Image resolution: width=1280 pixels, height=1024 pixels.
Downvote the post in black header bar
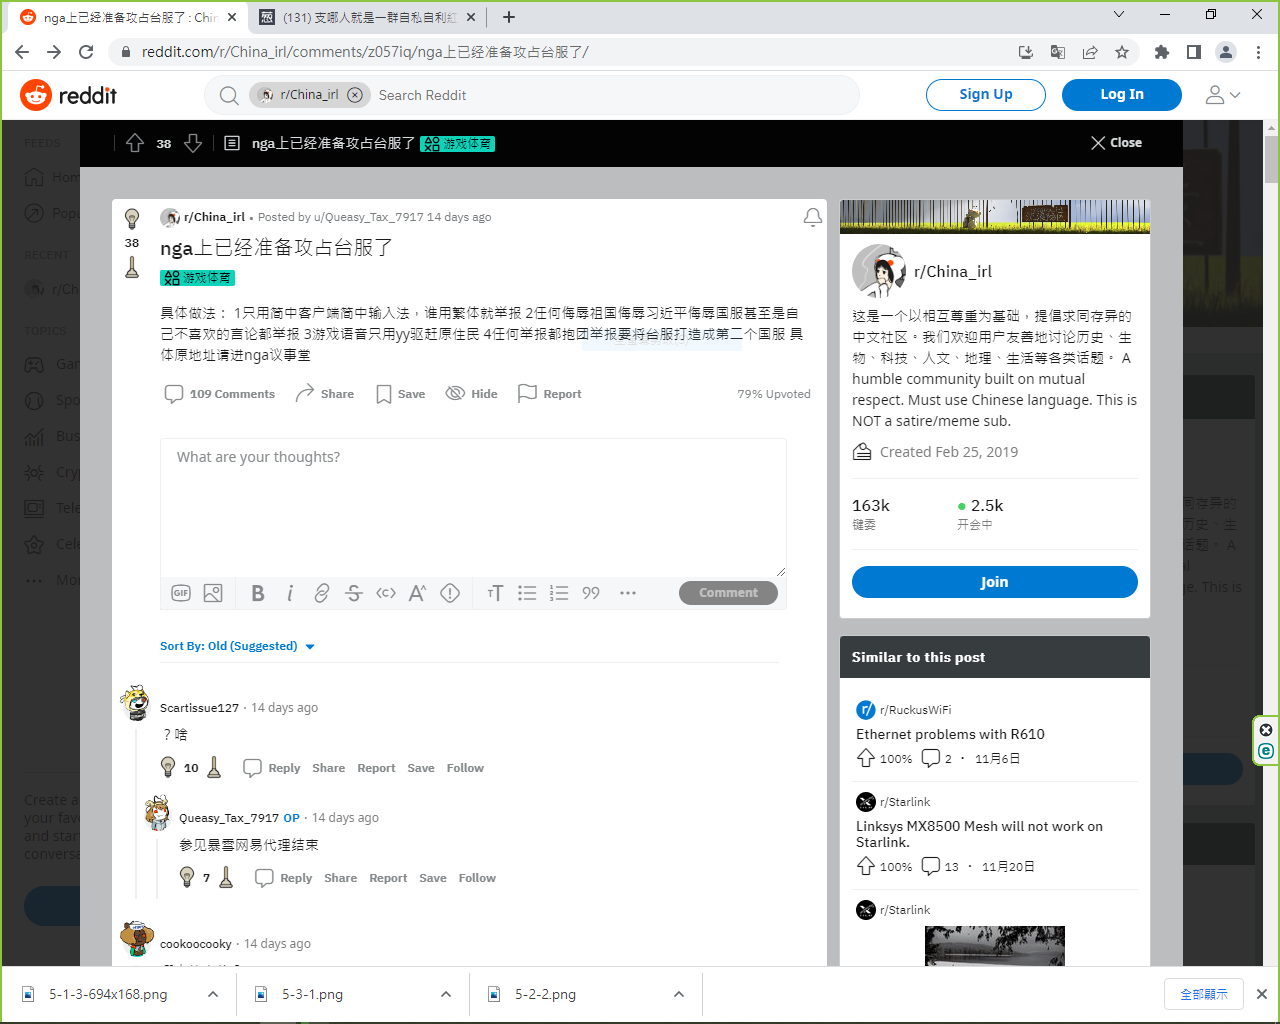pyautogui.click(x=193, y=143)
